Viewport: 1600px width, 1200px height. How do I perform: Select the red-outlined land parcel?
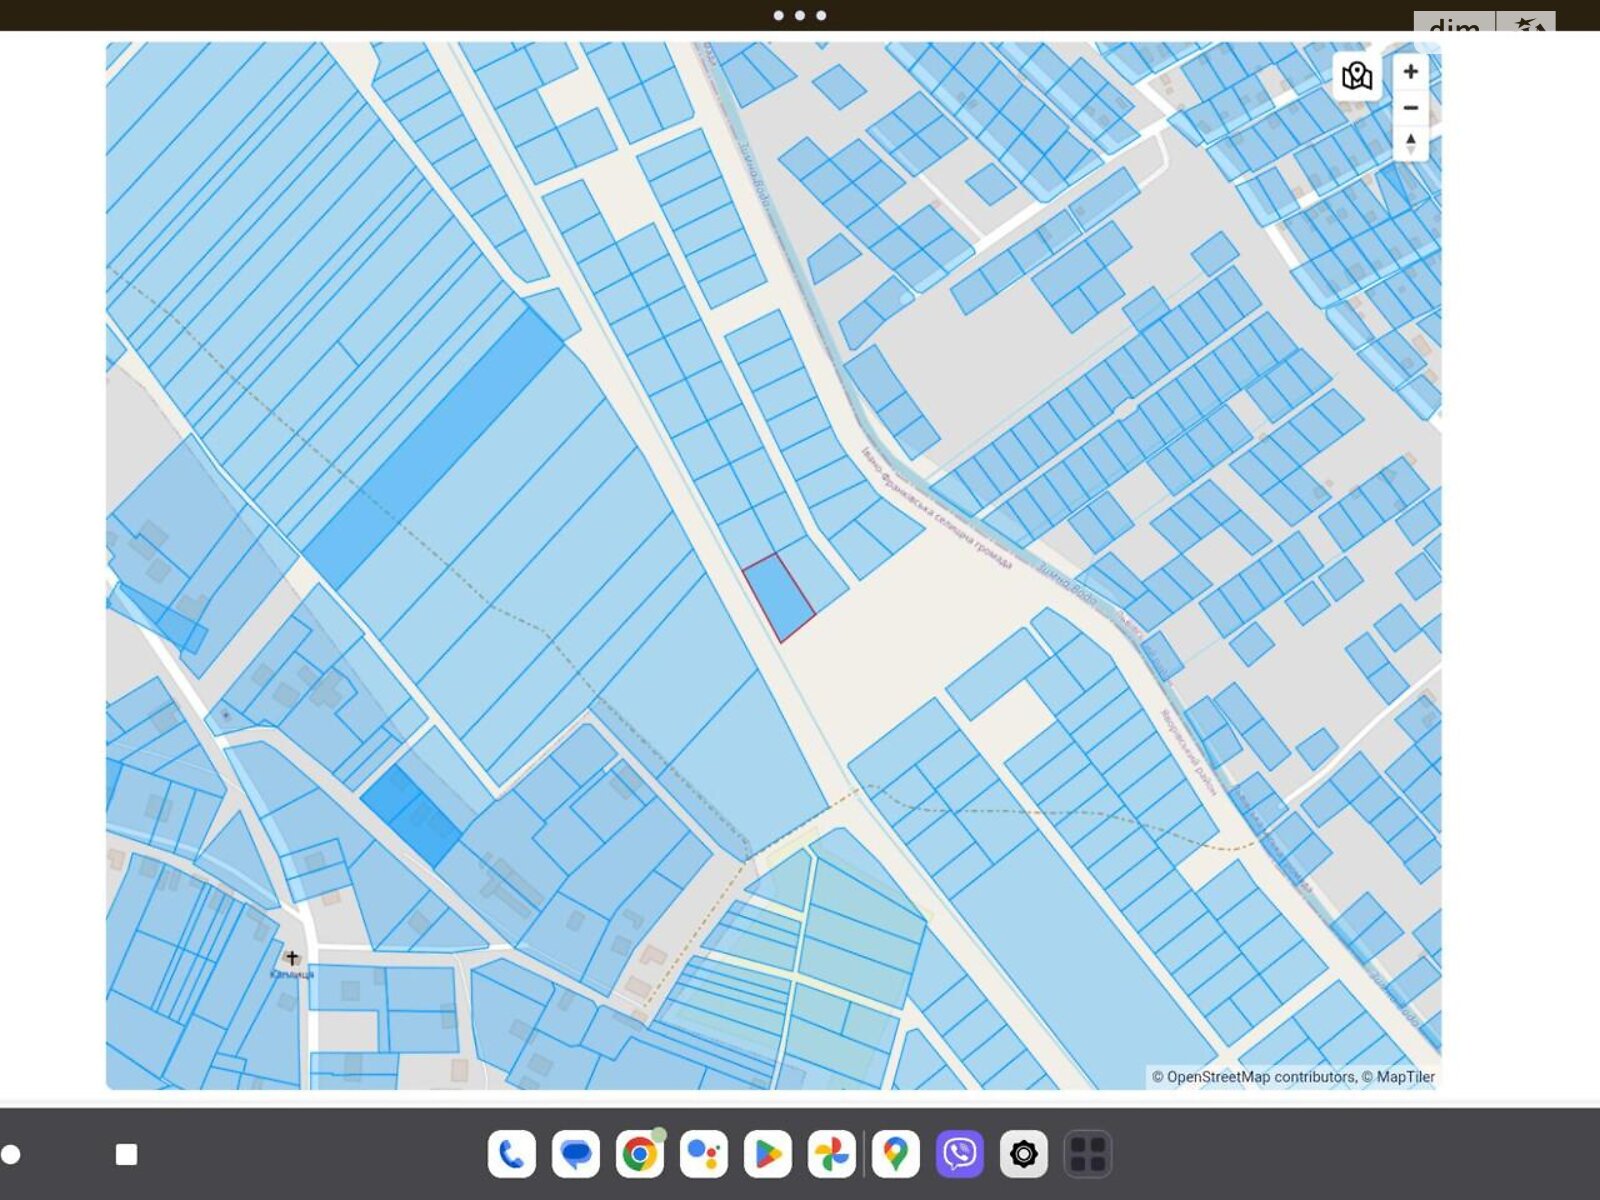(x=778, y=598)
